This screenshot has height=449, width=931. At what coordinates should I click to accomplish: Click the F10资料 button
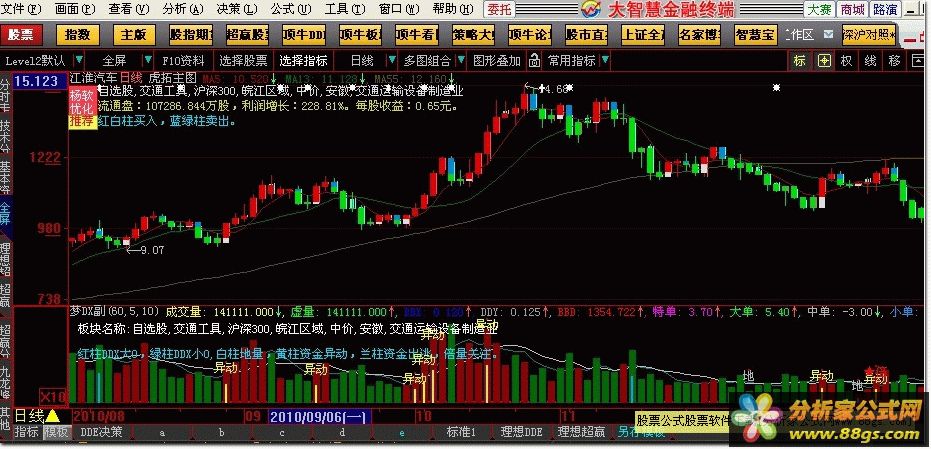(x=183, y=61)
